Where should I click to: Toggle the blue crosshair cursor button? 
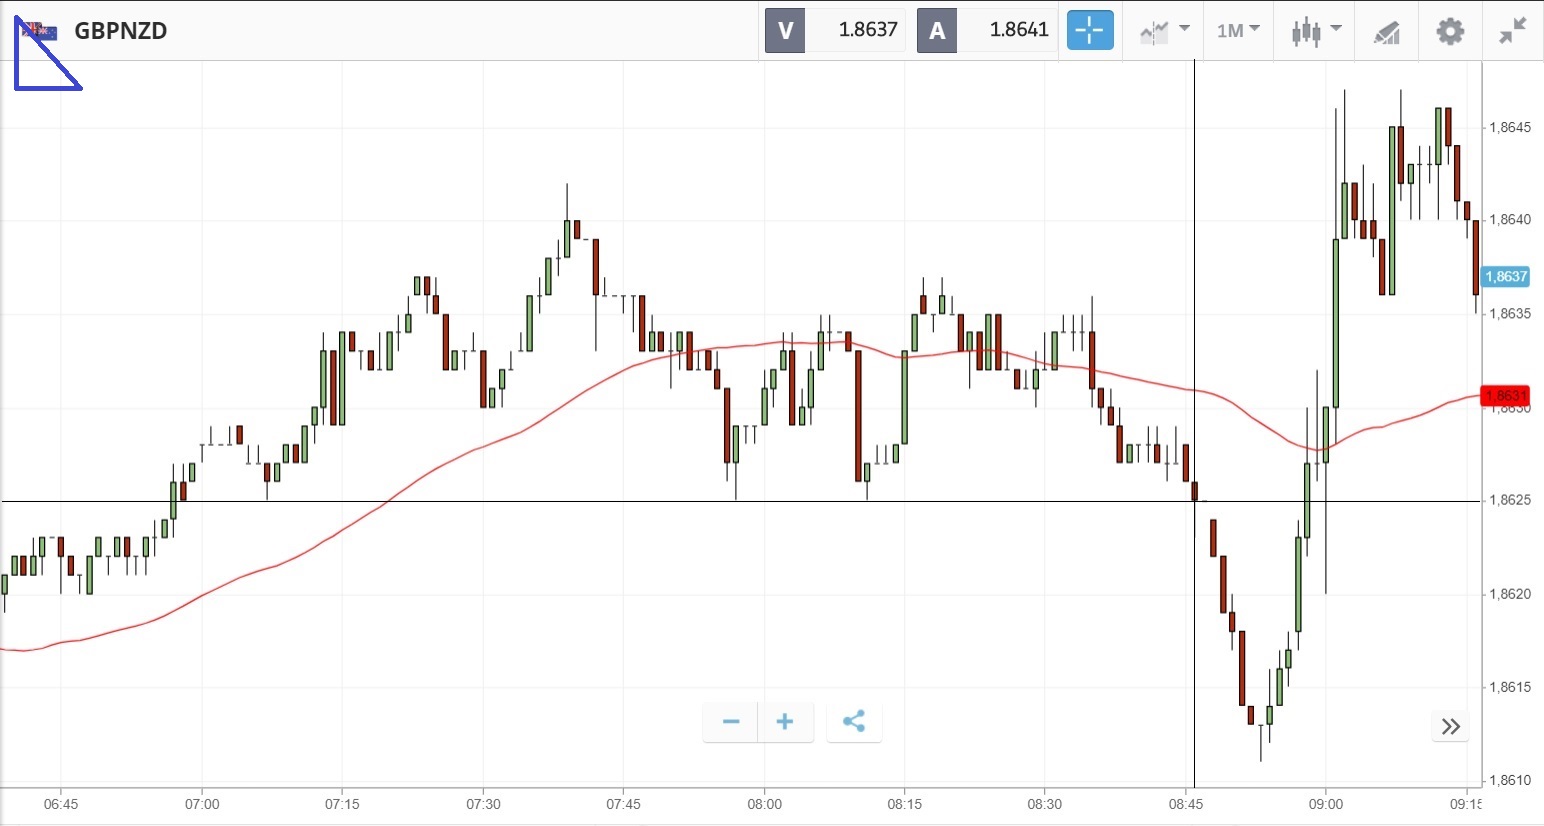(x=1089, y=30)
